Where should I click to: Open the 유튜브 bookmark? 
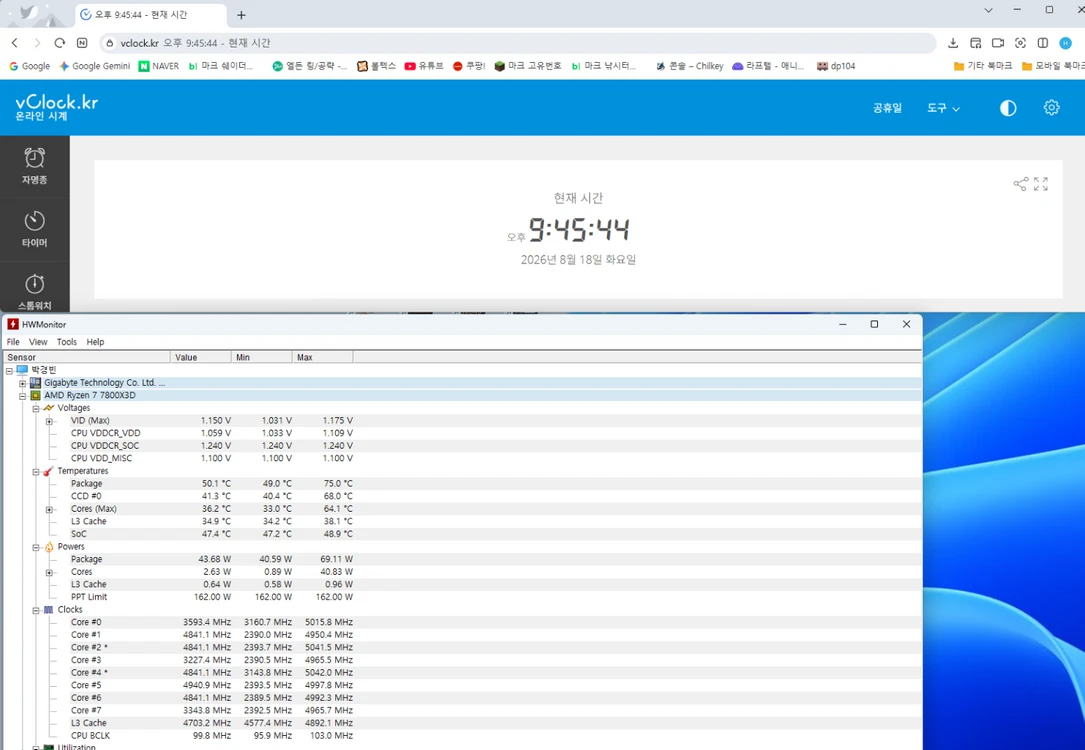423,66
